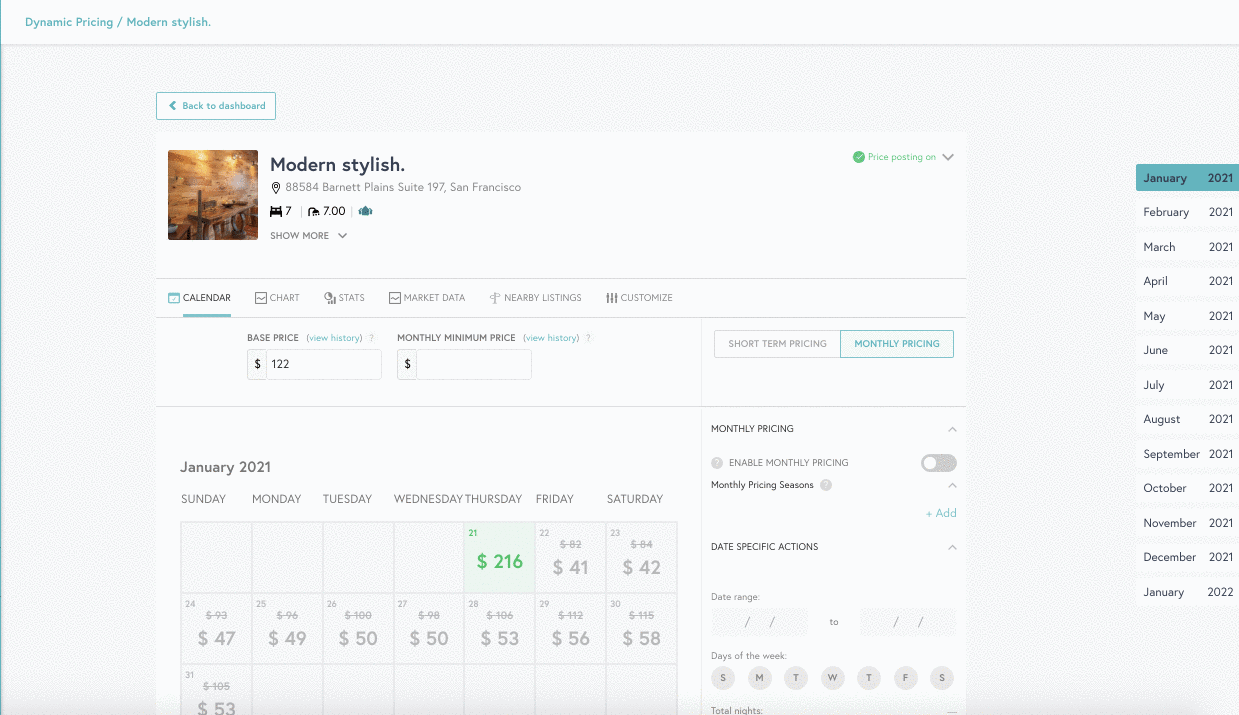This screenshot has width=1239, height=715.
Task: Open the Price posting on dropdown
Action: (x=948, y=157)
